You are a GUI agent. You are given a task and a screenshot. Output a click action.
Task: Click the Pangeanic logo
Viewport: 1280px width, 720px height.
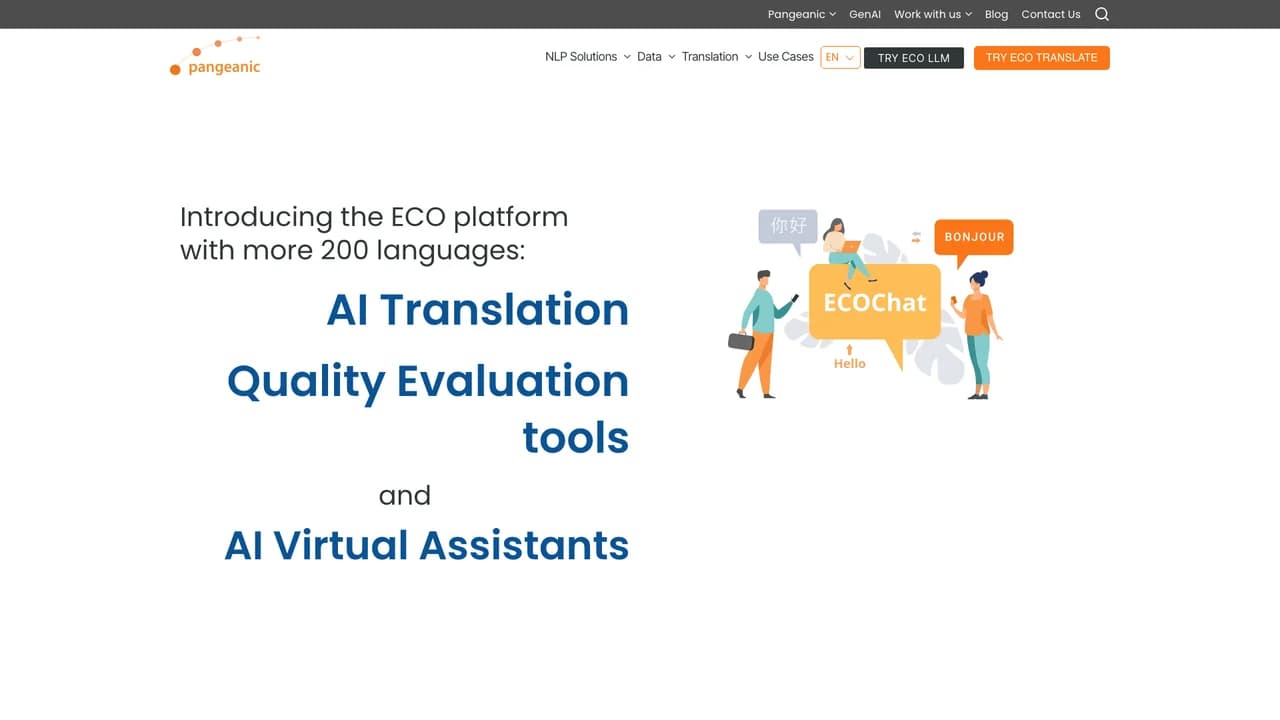point(215,56)
